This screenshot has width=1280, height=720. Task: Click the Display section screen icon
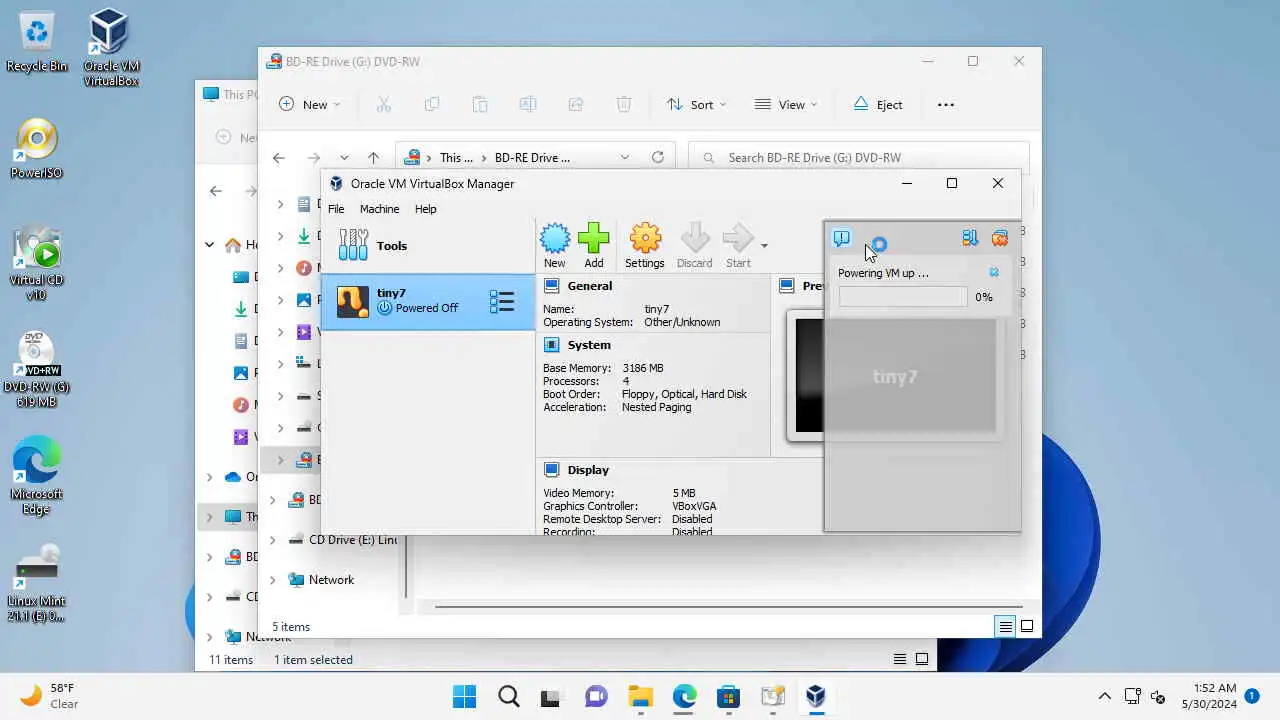[551, 470]
